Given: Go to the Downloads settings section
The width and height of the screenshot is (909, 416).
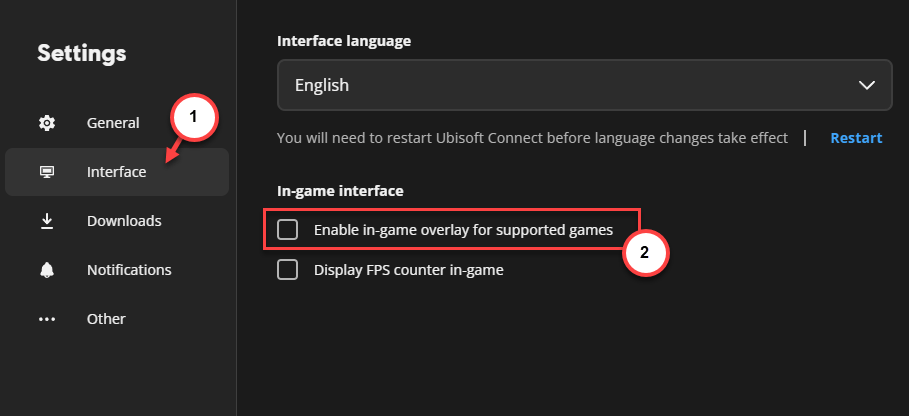Looking at the screenshot, I should tap(124, 221).
